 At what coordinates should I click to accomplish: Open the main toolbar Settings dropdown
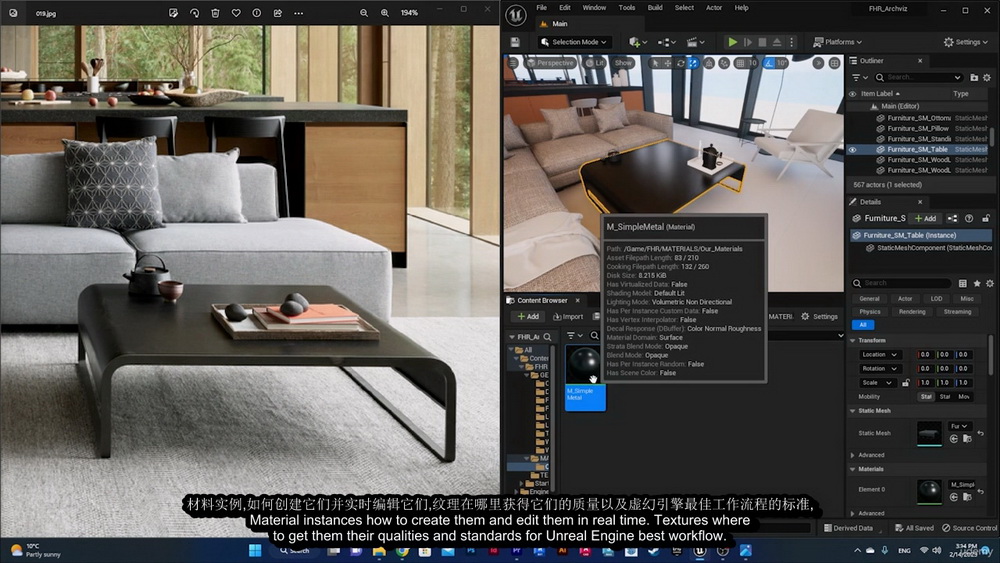click(x=966, y=42)
